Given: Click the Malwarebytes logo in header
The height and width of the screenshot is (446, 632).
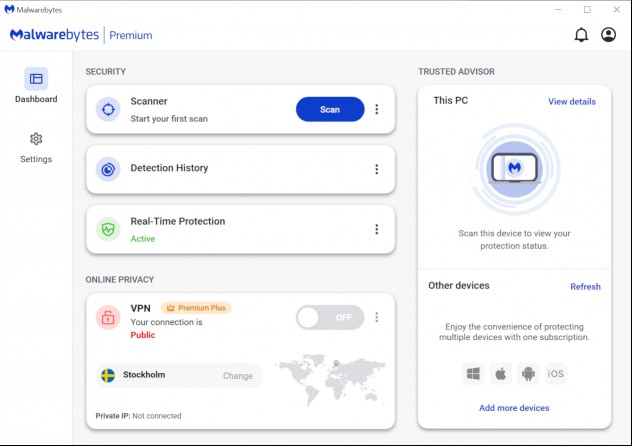Looking at the screenshot, I should pos(54,35).
